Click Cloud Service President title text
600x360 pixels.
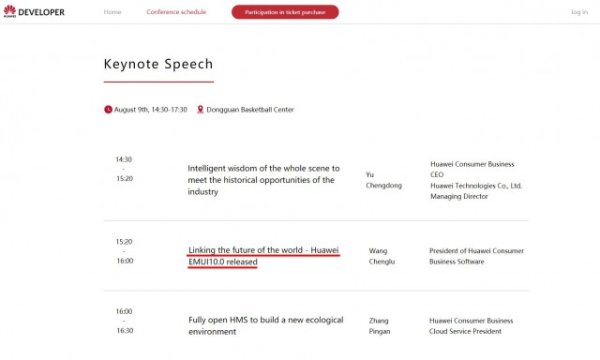[465, 331]
